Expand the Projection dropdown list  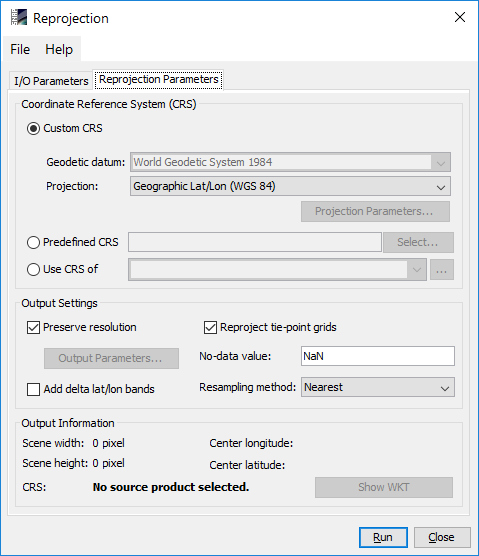tap(290, 186)
